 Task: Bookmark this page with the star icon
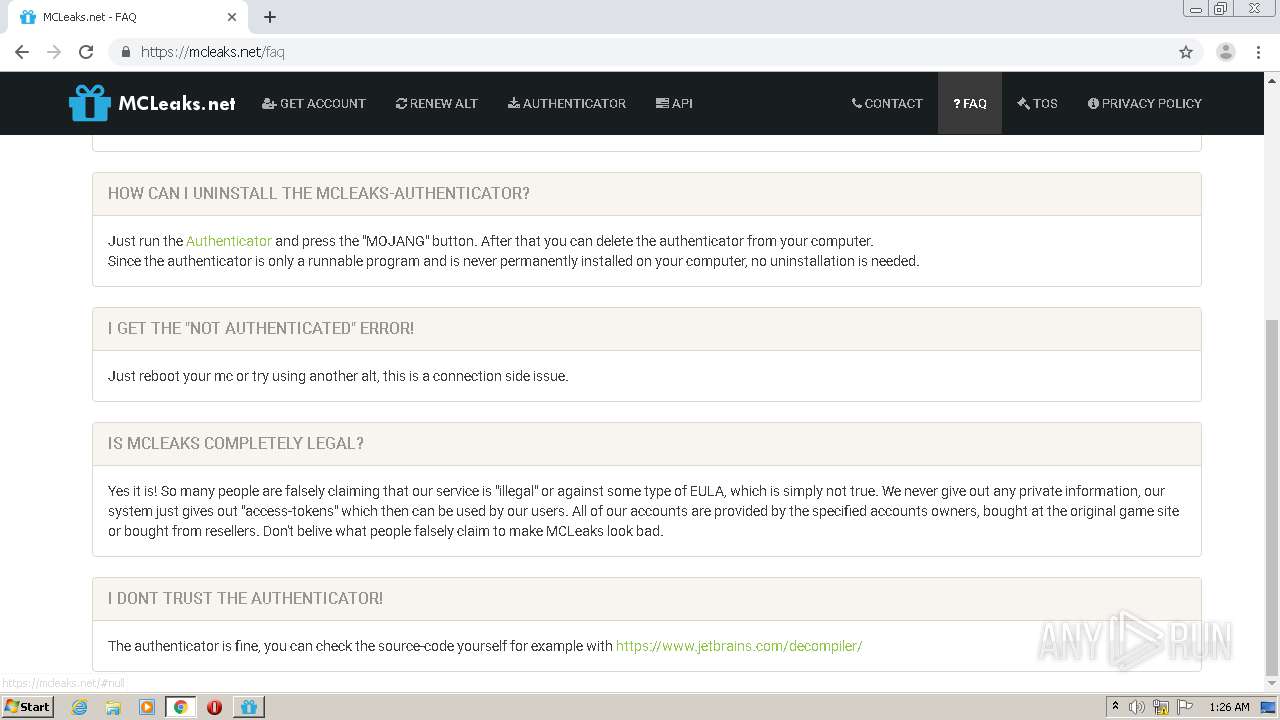[1186, 52]
